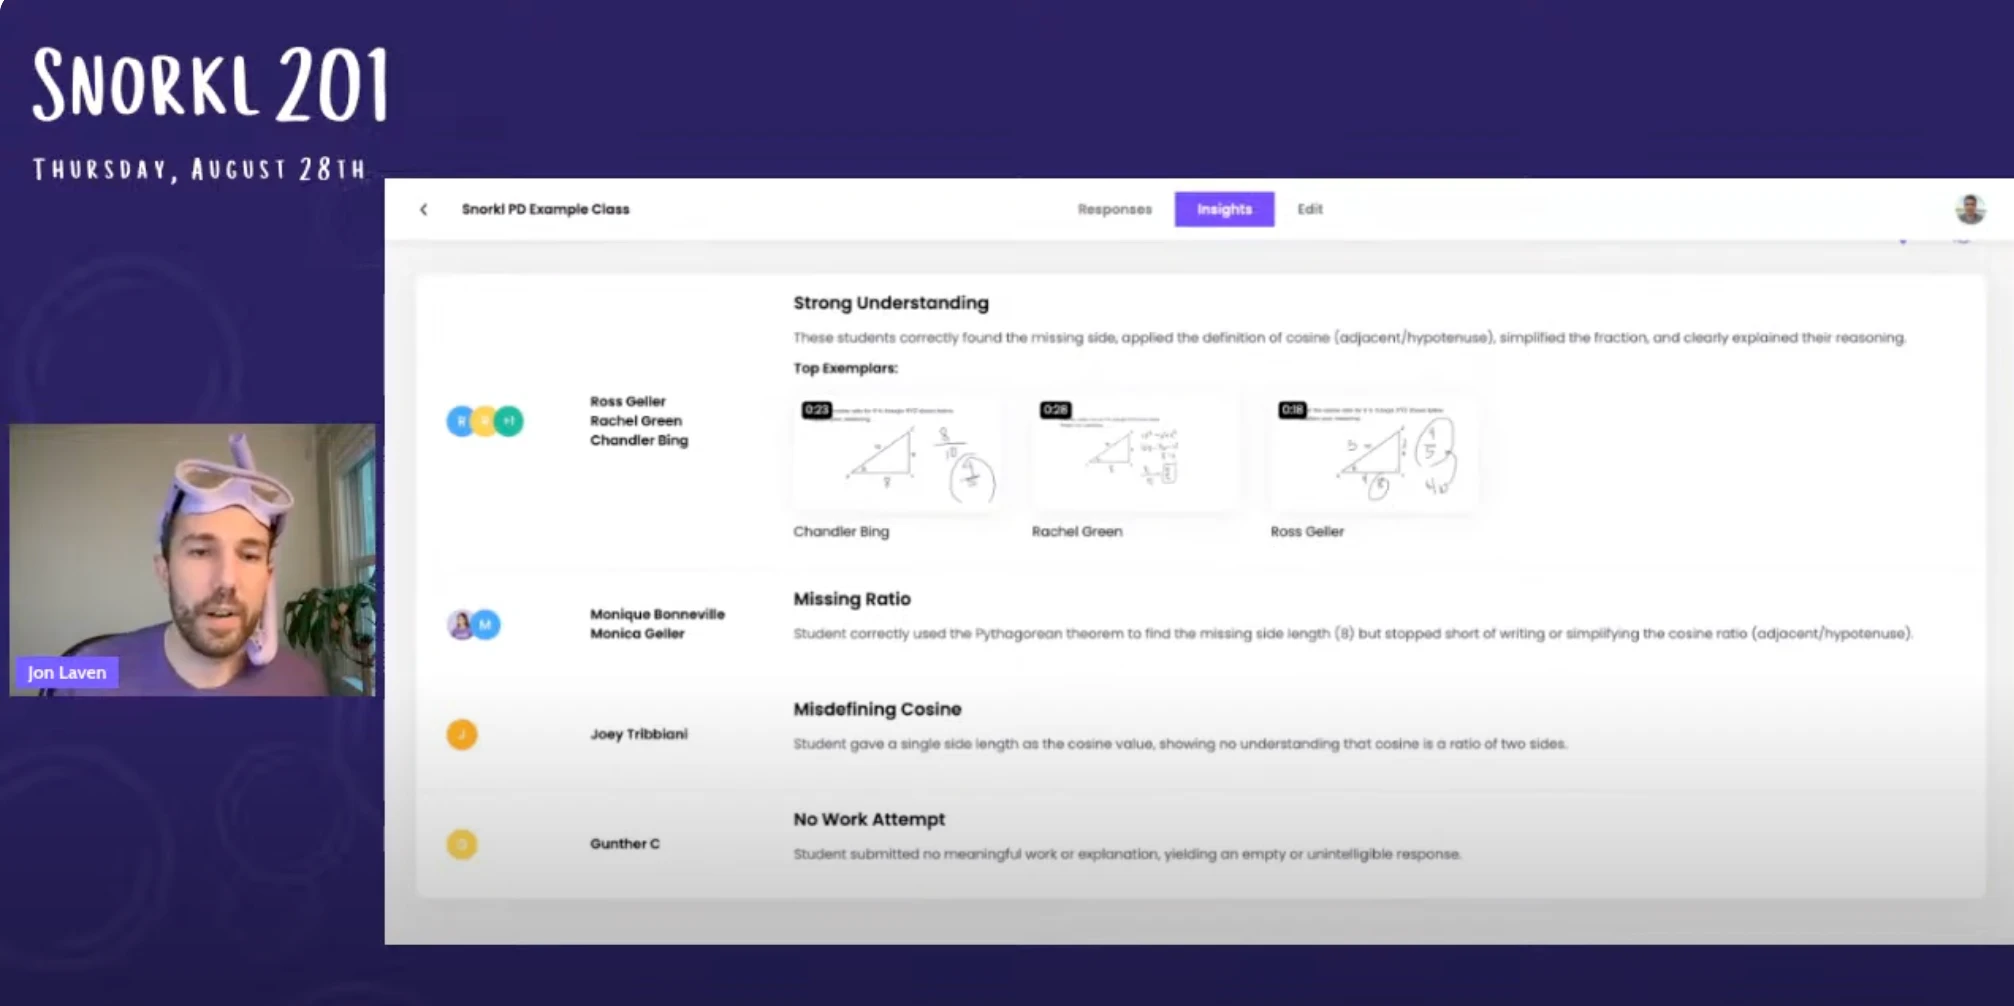Open the Edit tab

[1310, 209]
